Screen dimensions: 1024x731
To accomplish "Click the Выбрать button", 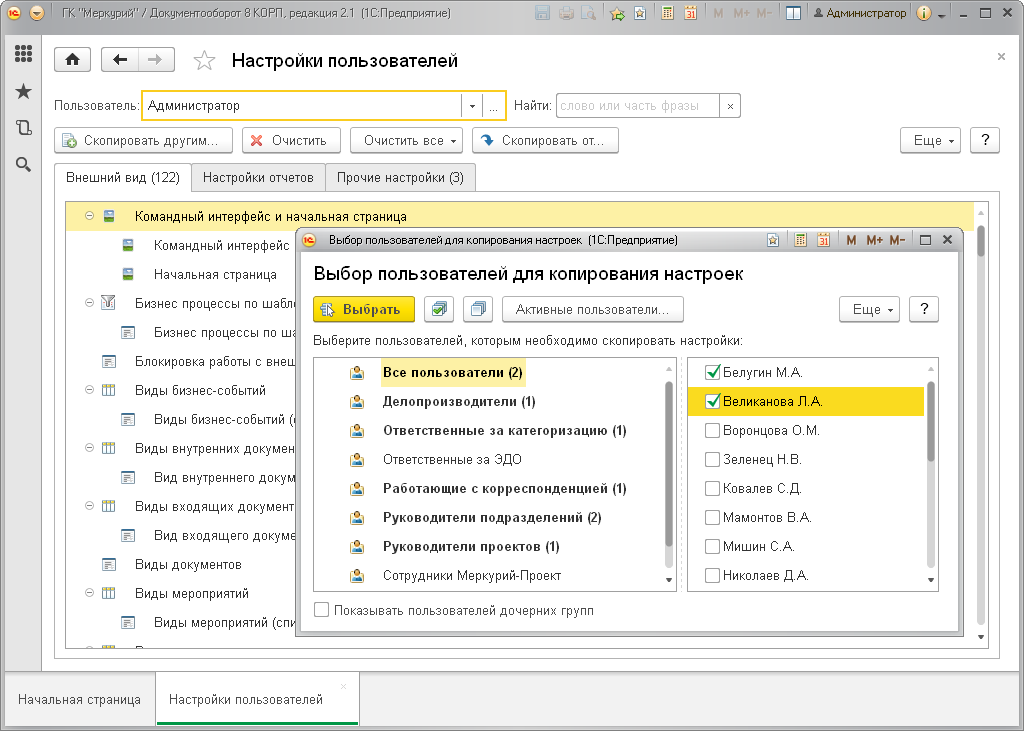I will pyautogui.click(x=364, y=309).
